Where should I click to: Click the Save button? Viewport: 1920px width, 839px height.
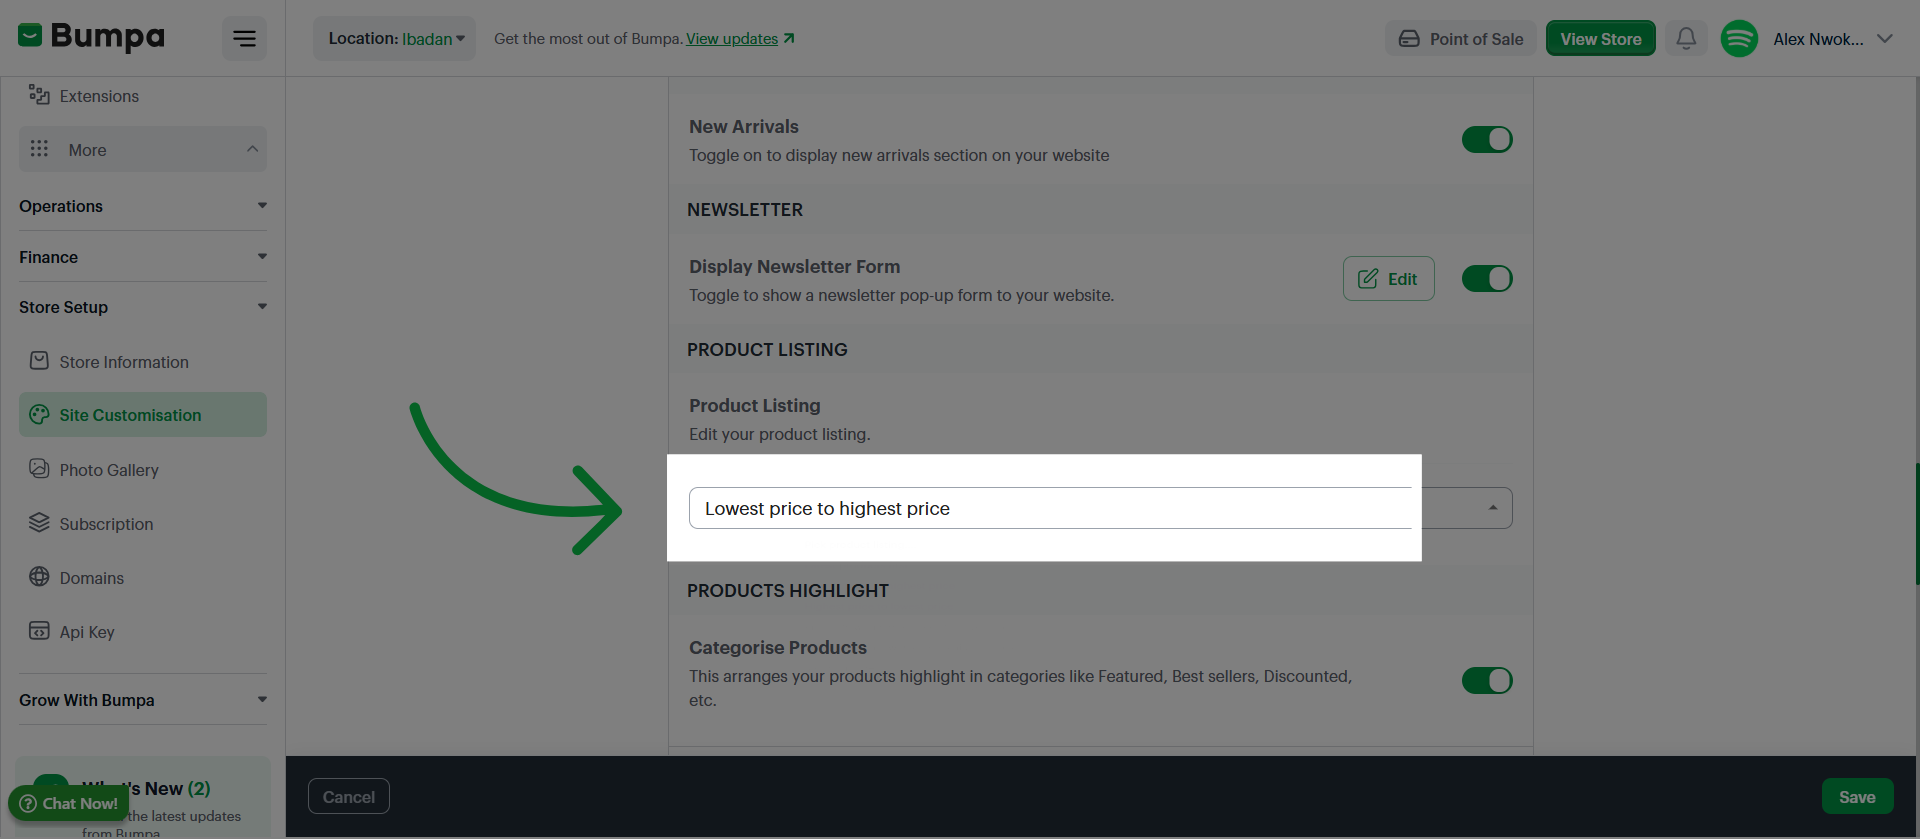(x=1857, y=797)
